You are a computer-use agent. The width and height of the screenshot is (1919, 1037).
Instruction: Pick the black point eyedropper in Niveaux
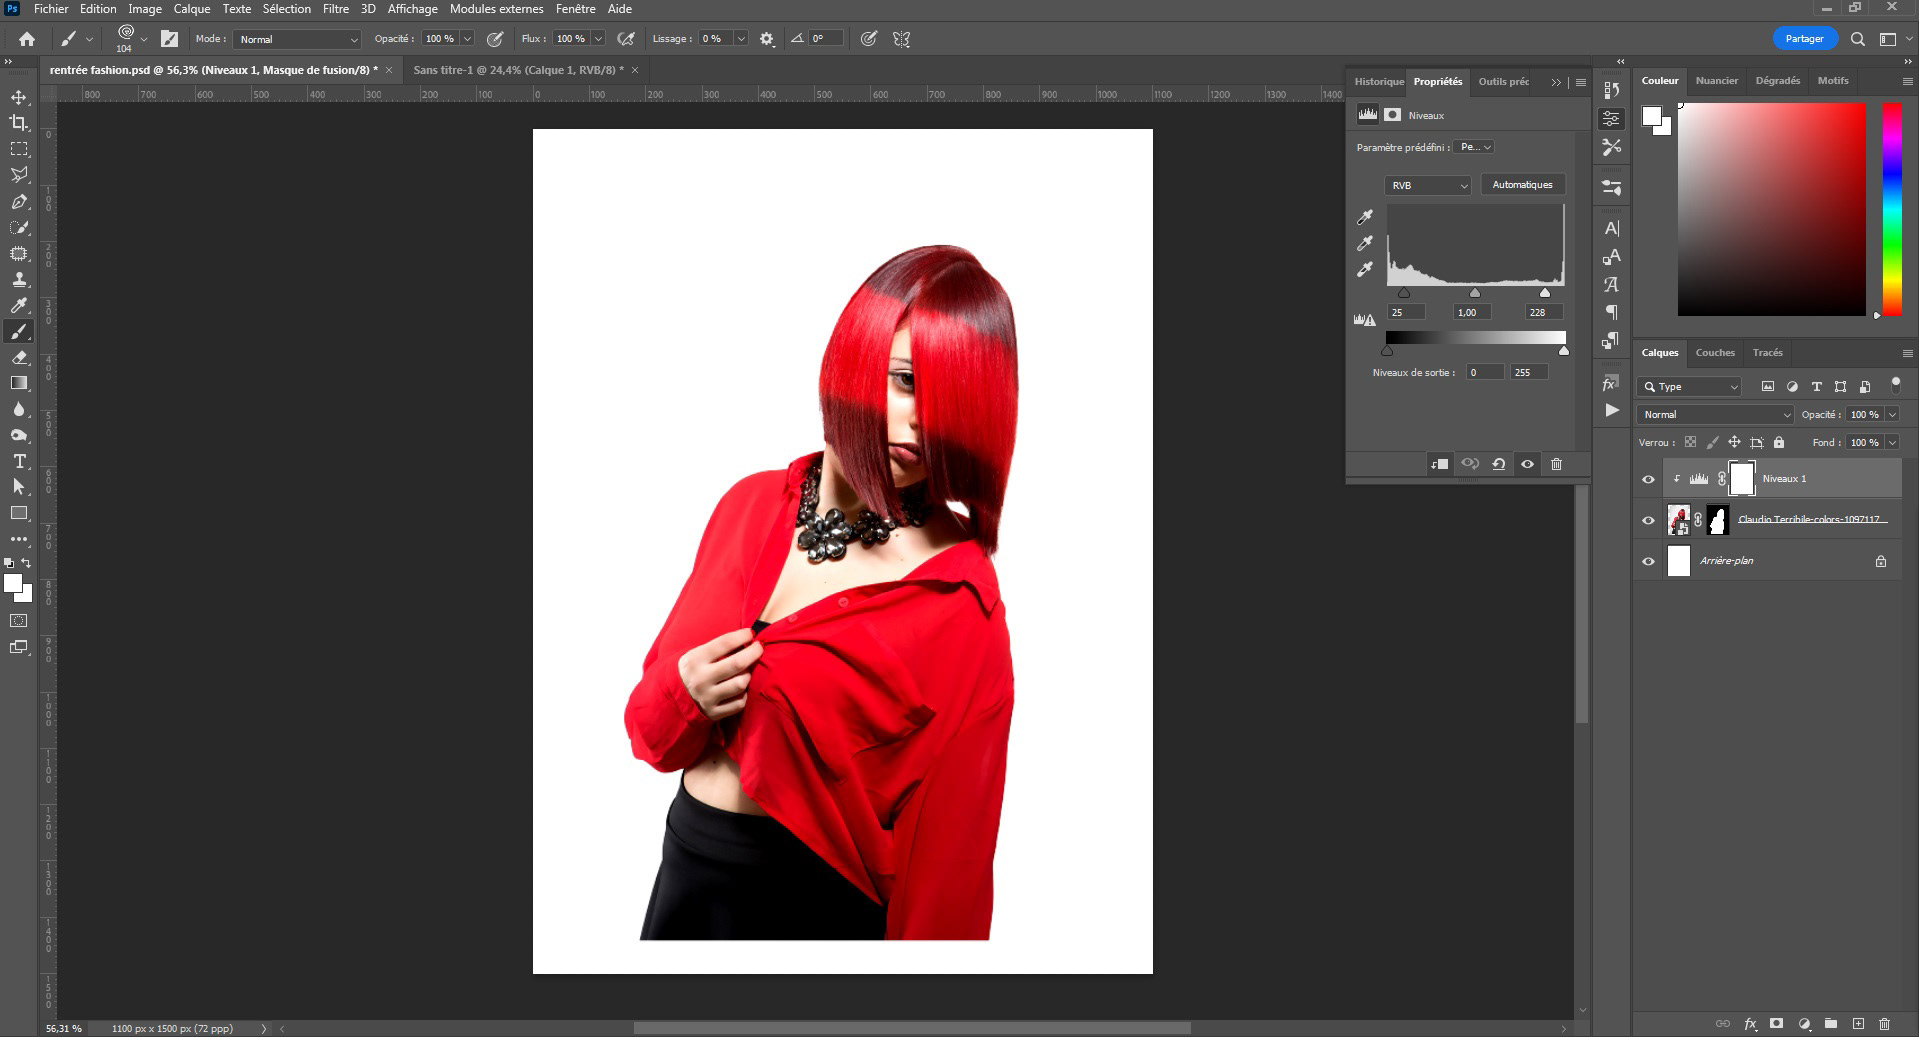click(x=1365, y=217)
